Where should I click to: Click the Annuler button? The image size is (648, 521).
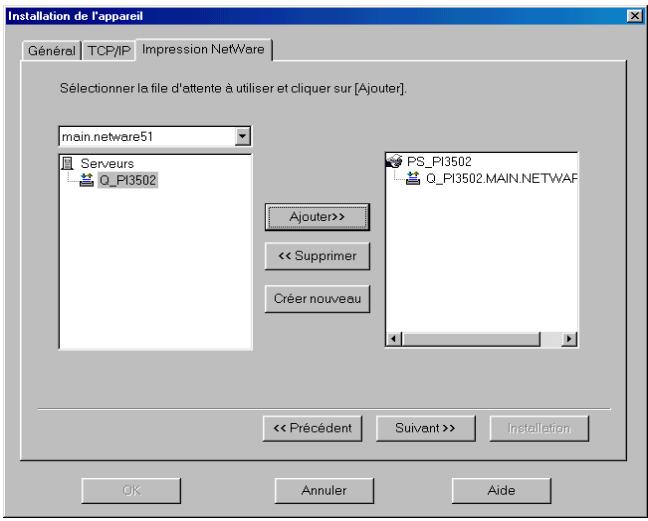point(324,491)
